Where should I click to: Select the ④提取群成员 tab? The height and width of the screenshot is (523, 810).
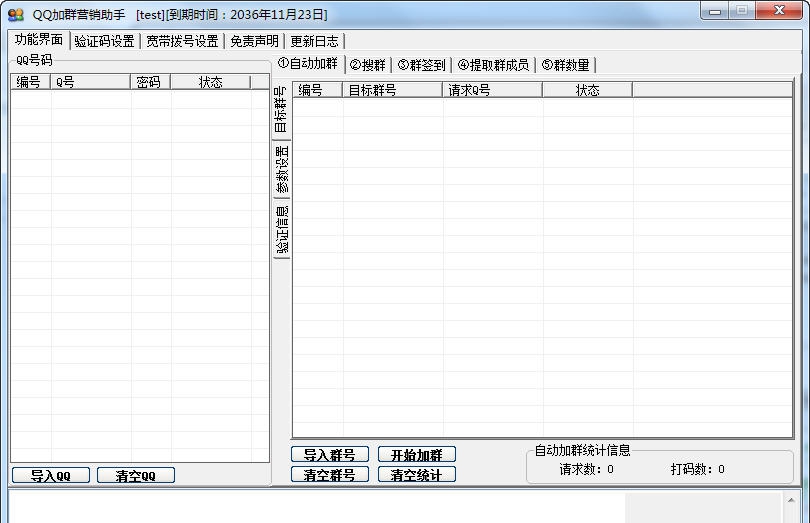tap(493, 65)
